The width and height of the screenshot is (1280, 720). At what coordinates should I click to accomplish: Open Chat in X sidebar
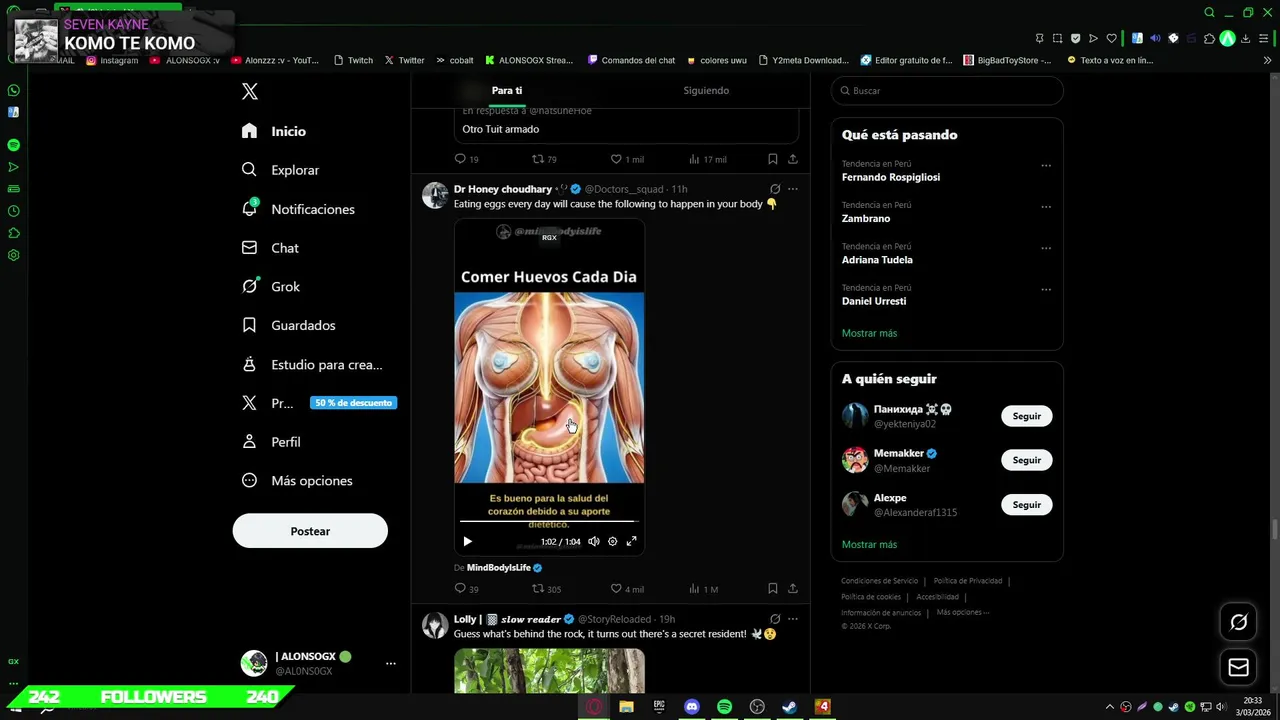point(270,248)
